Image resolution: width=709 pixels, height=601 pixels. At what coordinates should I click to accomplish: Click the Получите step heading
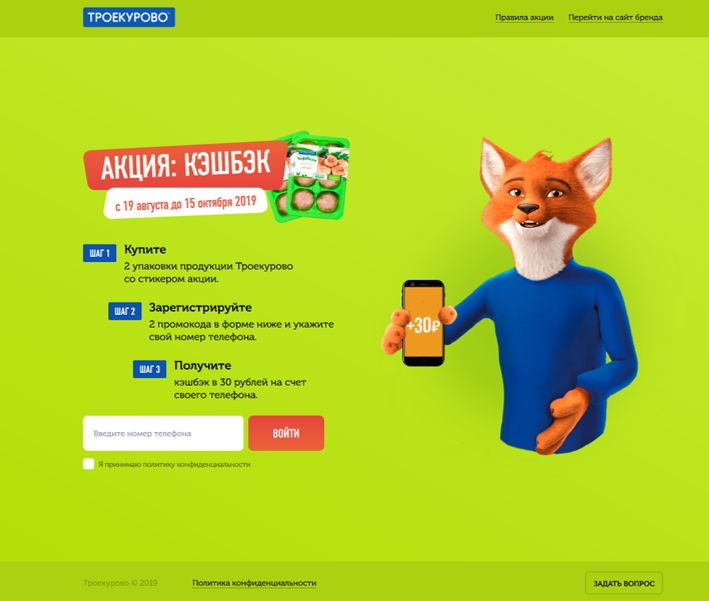point(203,365)
